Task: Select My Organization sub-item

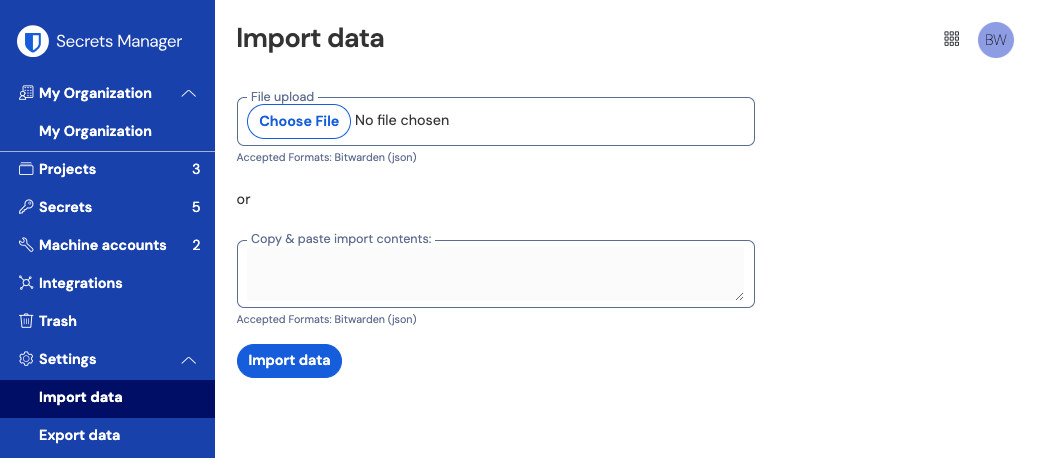Action: tap(95, 131)
